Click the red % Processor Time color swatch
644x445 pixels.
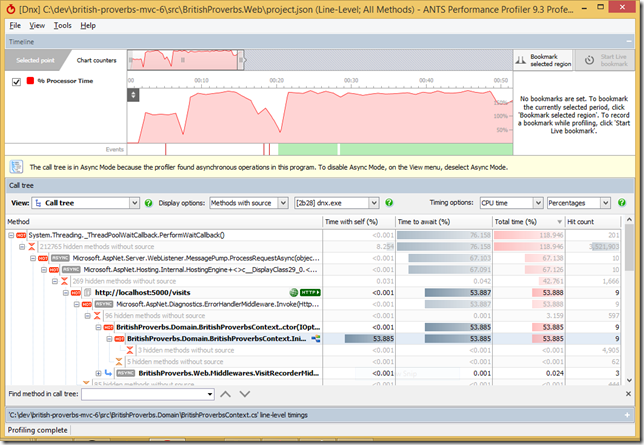(30, 81)
